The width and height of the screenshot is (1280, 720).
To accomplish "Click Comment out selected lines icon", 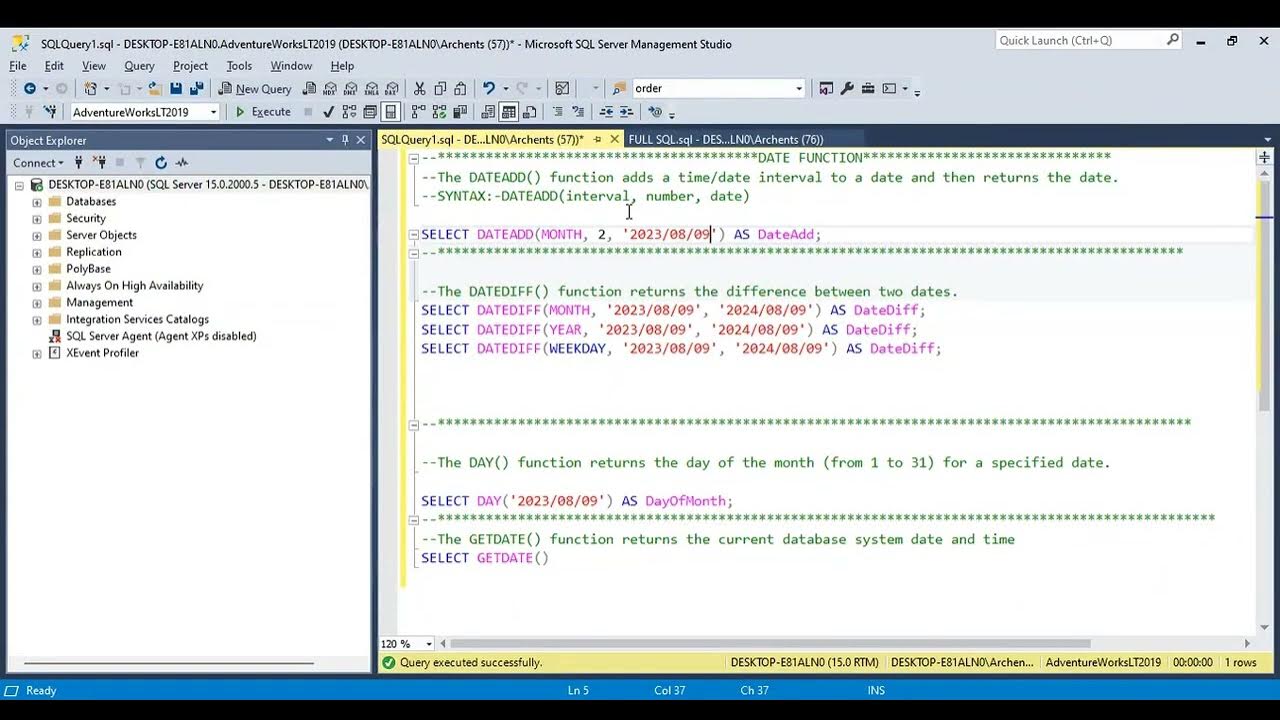I will pos(558,112).
